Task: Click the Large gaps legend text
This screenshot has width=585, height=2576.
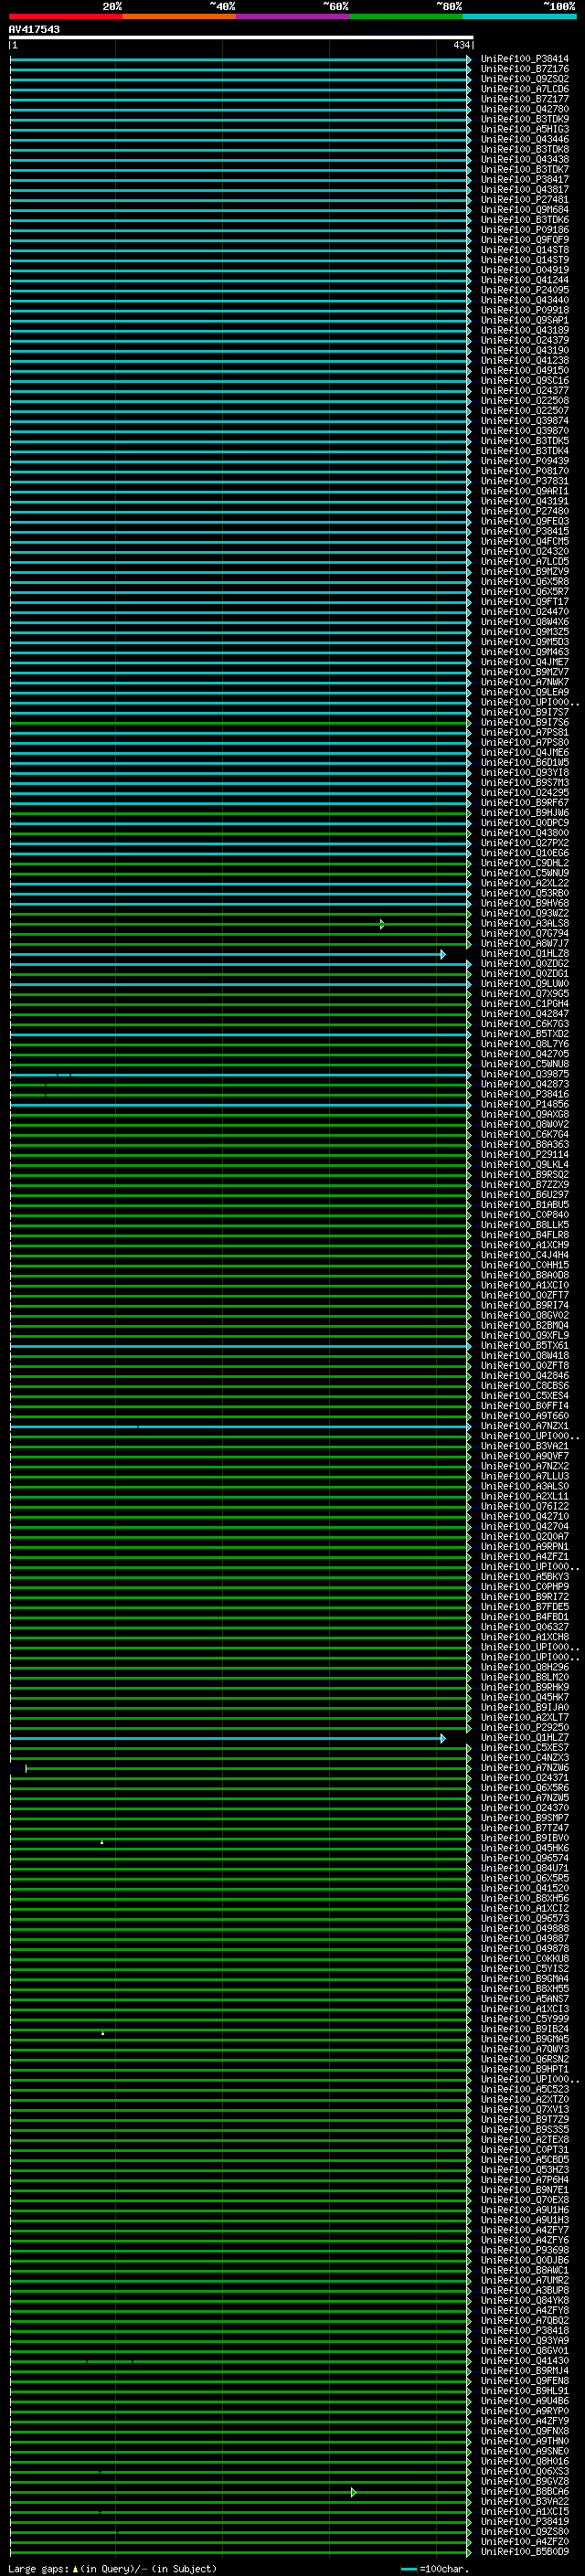Action: coord(112,2568)
